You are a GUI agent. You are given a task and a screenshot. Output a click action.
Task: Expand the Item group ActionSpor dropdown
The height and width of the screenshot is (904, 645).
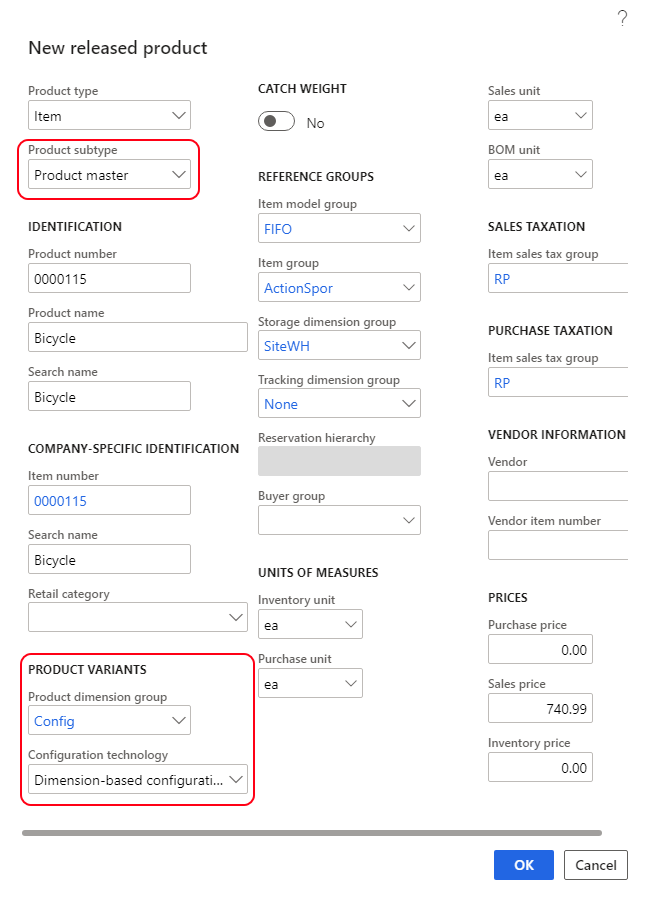[x=340, y=287]
